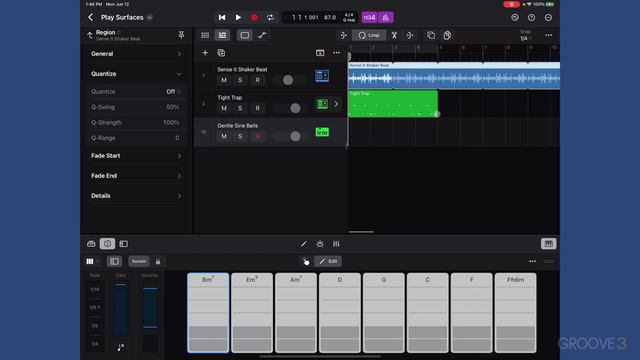Switch to the grid view button
640x360 pixels.
tap(205, 35)
